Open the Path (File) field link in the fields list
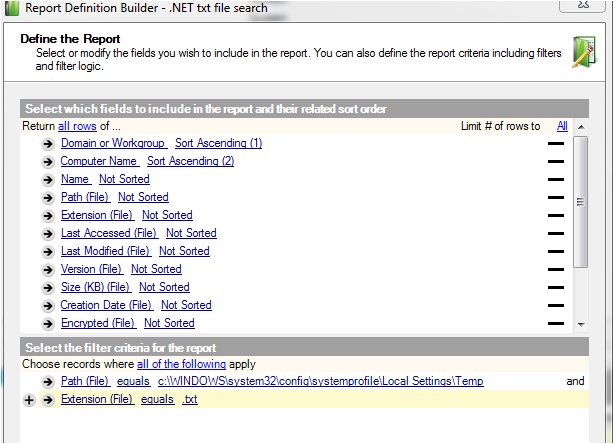 (86, 197)
